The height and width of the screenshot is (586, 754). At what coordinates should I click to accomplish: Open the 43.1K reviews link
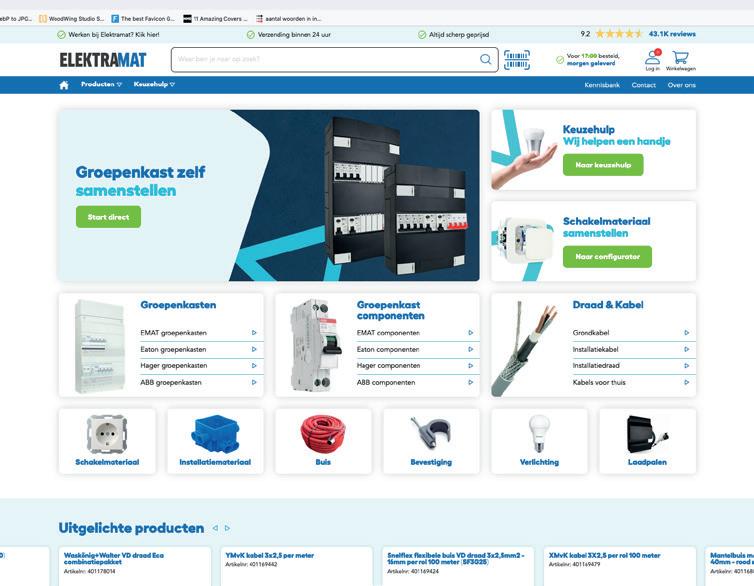click(672, 34)
